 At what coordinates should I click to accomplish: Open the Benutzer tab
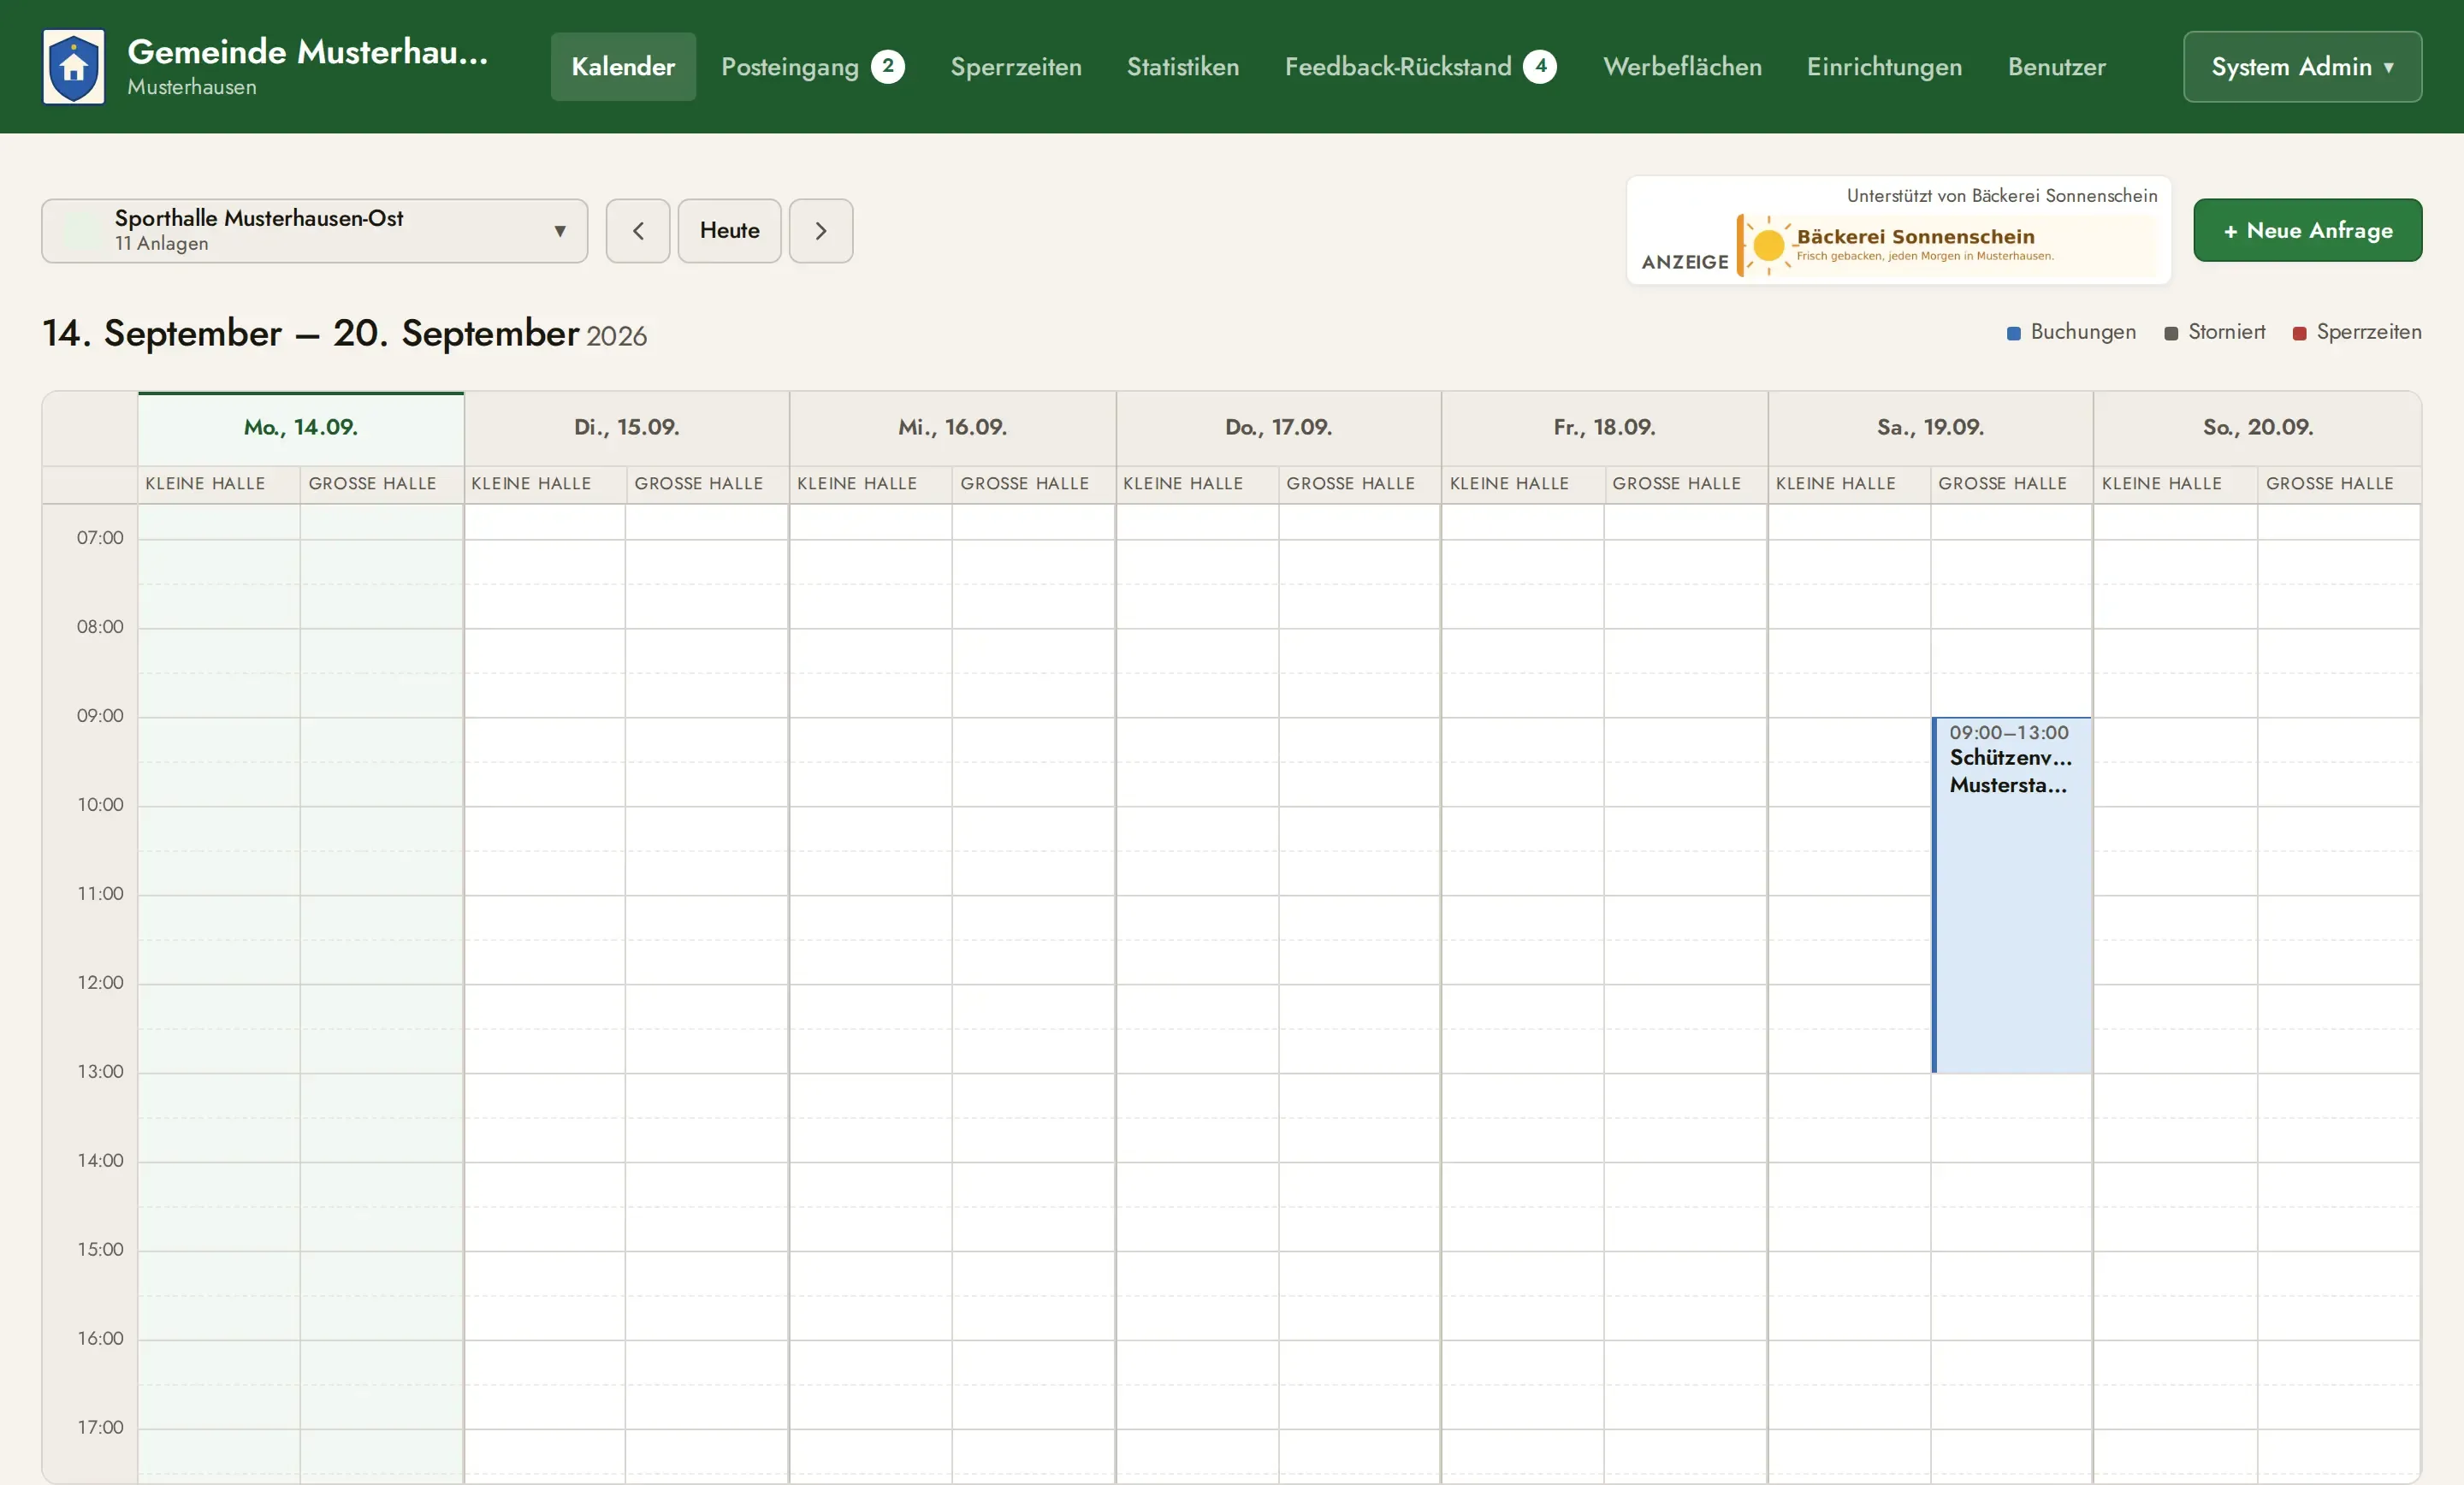(2057, 67)
